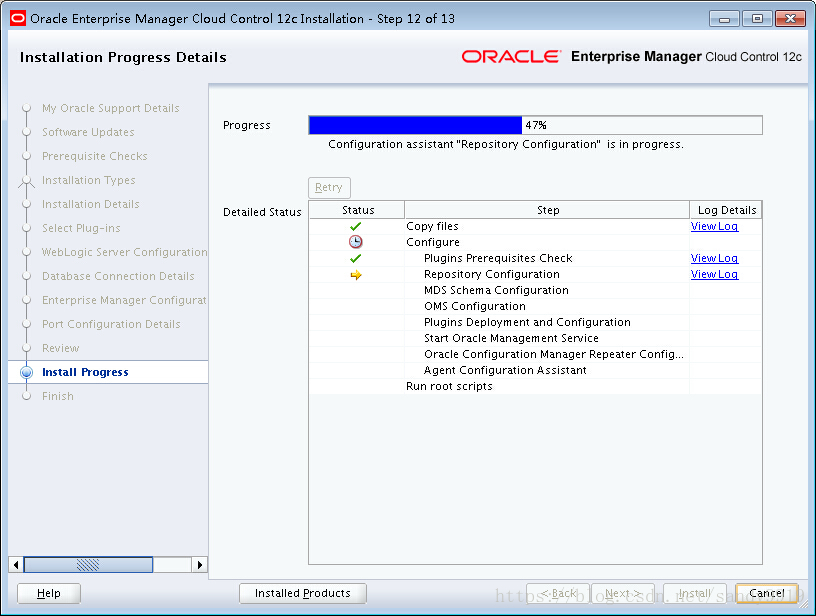The width and height of the screenshot is (816, 616).
Task: Select the WebLogic Server Configuration step
Action: point(124,252)
